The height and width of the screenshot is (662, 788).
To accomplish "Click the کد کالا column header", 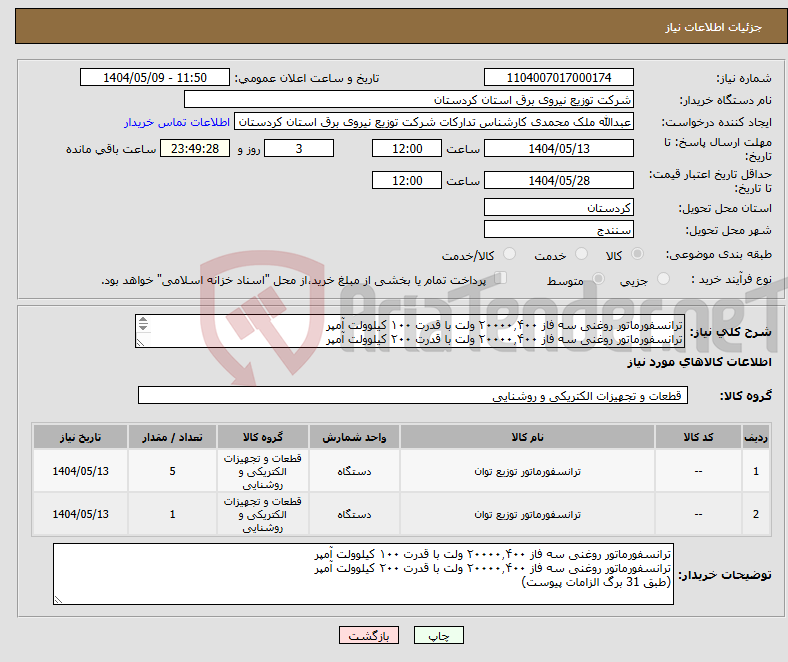I will click(698, 437).
